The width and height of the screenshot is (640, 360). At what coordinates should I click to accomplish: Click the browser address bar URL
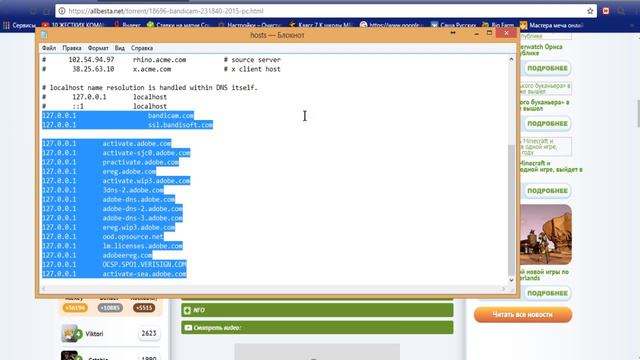click(166, 11)
